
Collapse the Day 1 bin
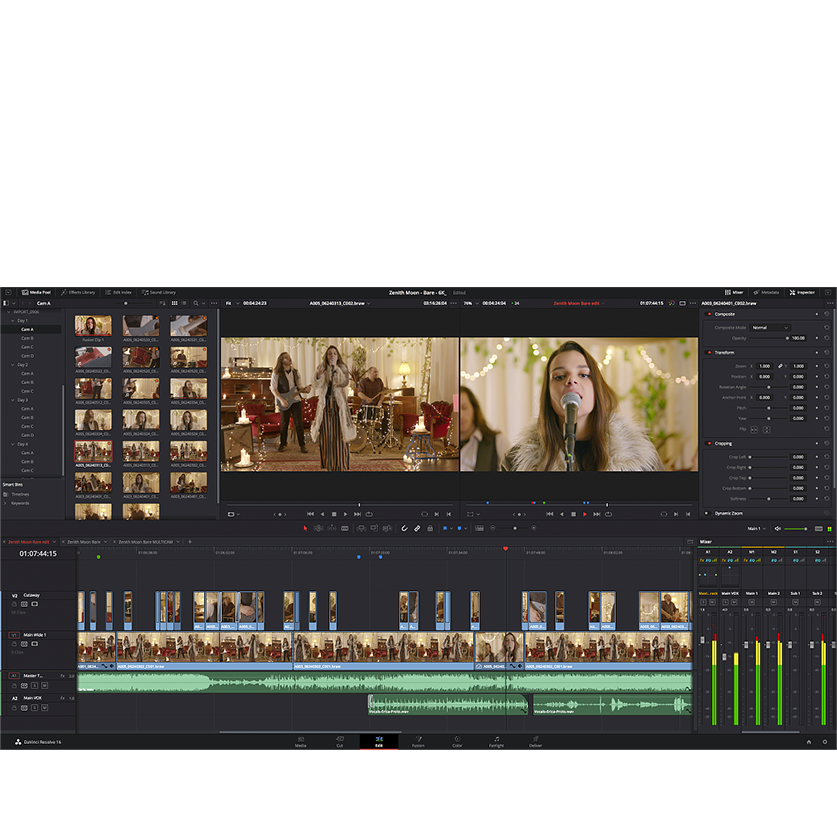tap(12, 320)
